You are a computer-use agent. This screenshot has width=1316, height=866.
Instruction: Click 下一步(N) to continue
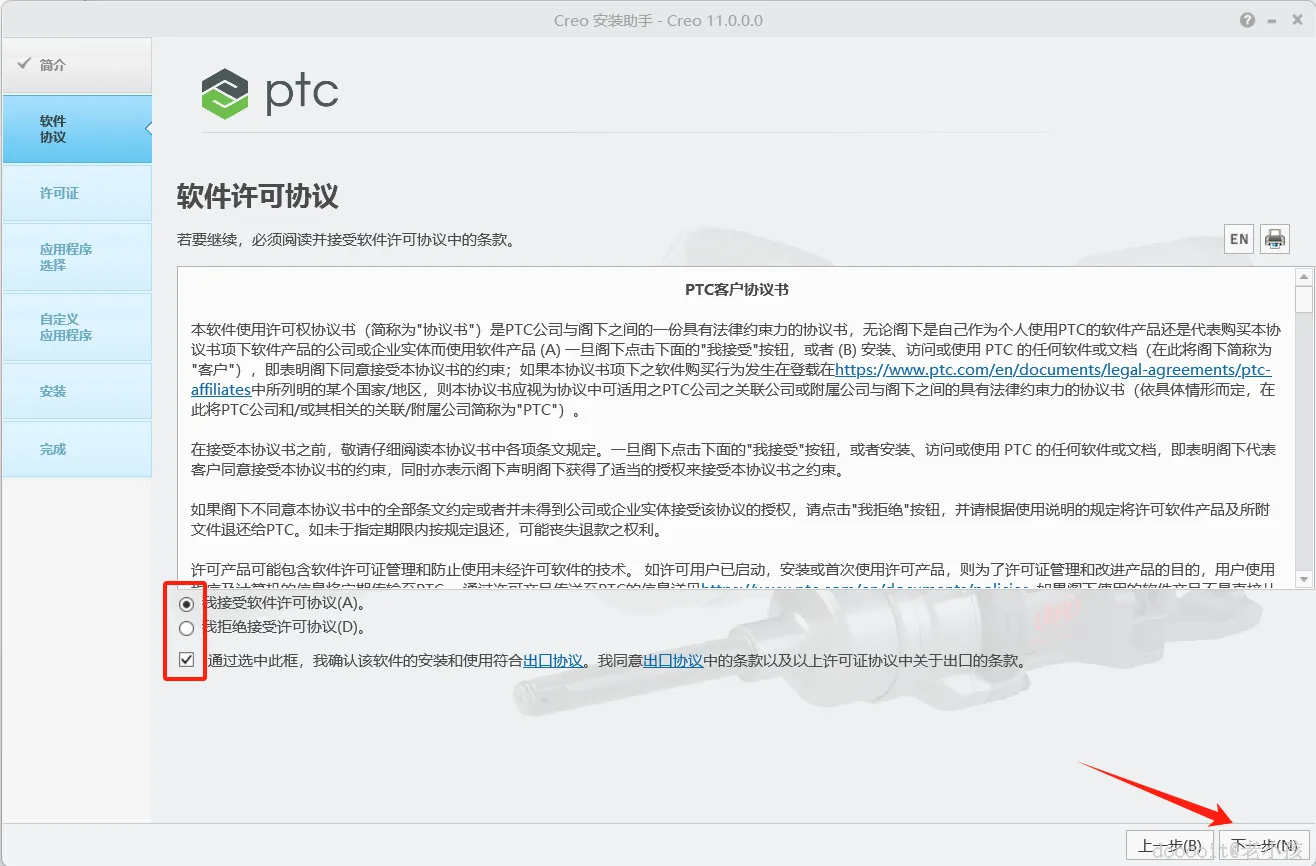[x=1264, y=846]
